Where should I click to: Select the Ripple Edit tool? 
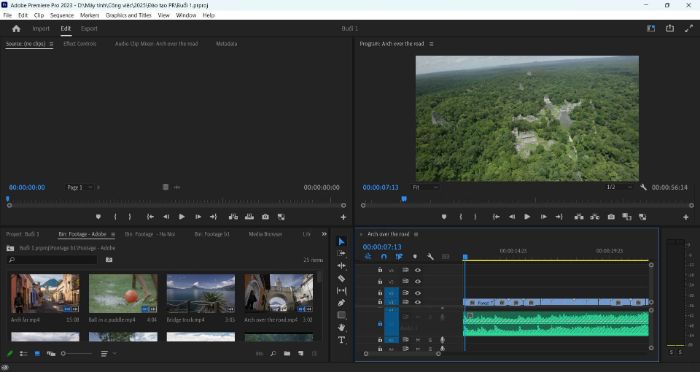click(342, 266)
